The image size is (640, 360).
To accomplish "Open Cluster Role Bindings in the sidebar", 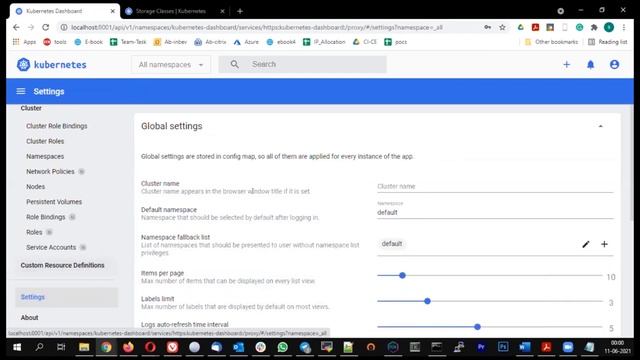I will point(57,126).
